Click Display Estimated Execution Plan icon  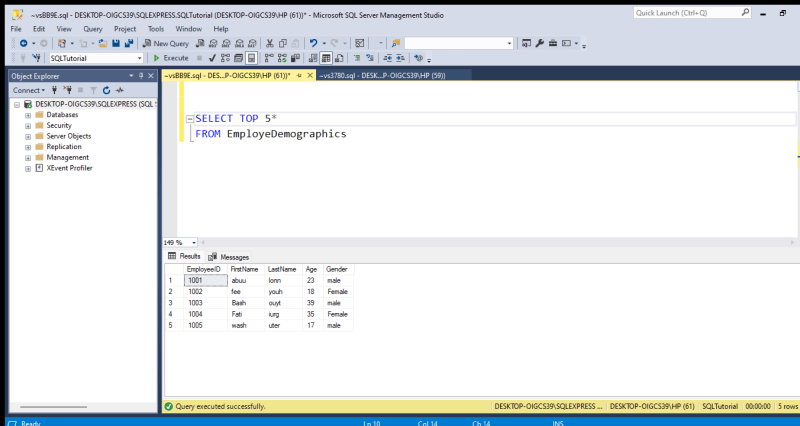(225, 58)
